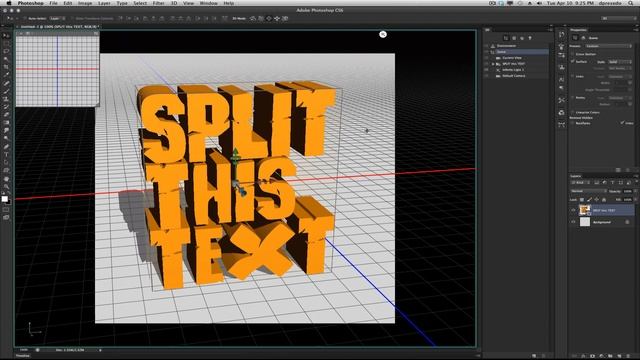This screenshot has height=360, width=640.
Task: Toggle visibility of SPLIT this TEXT layer
Action: pos(573,210)
